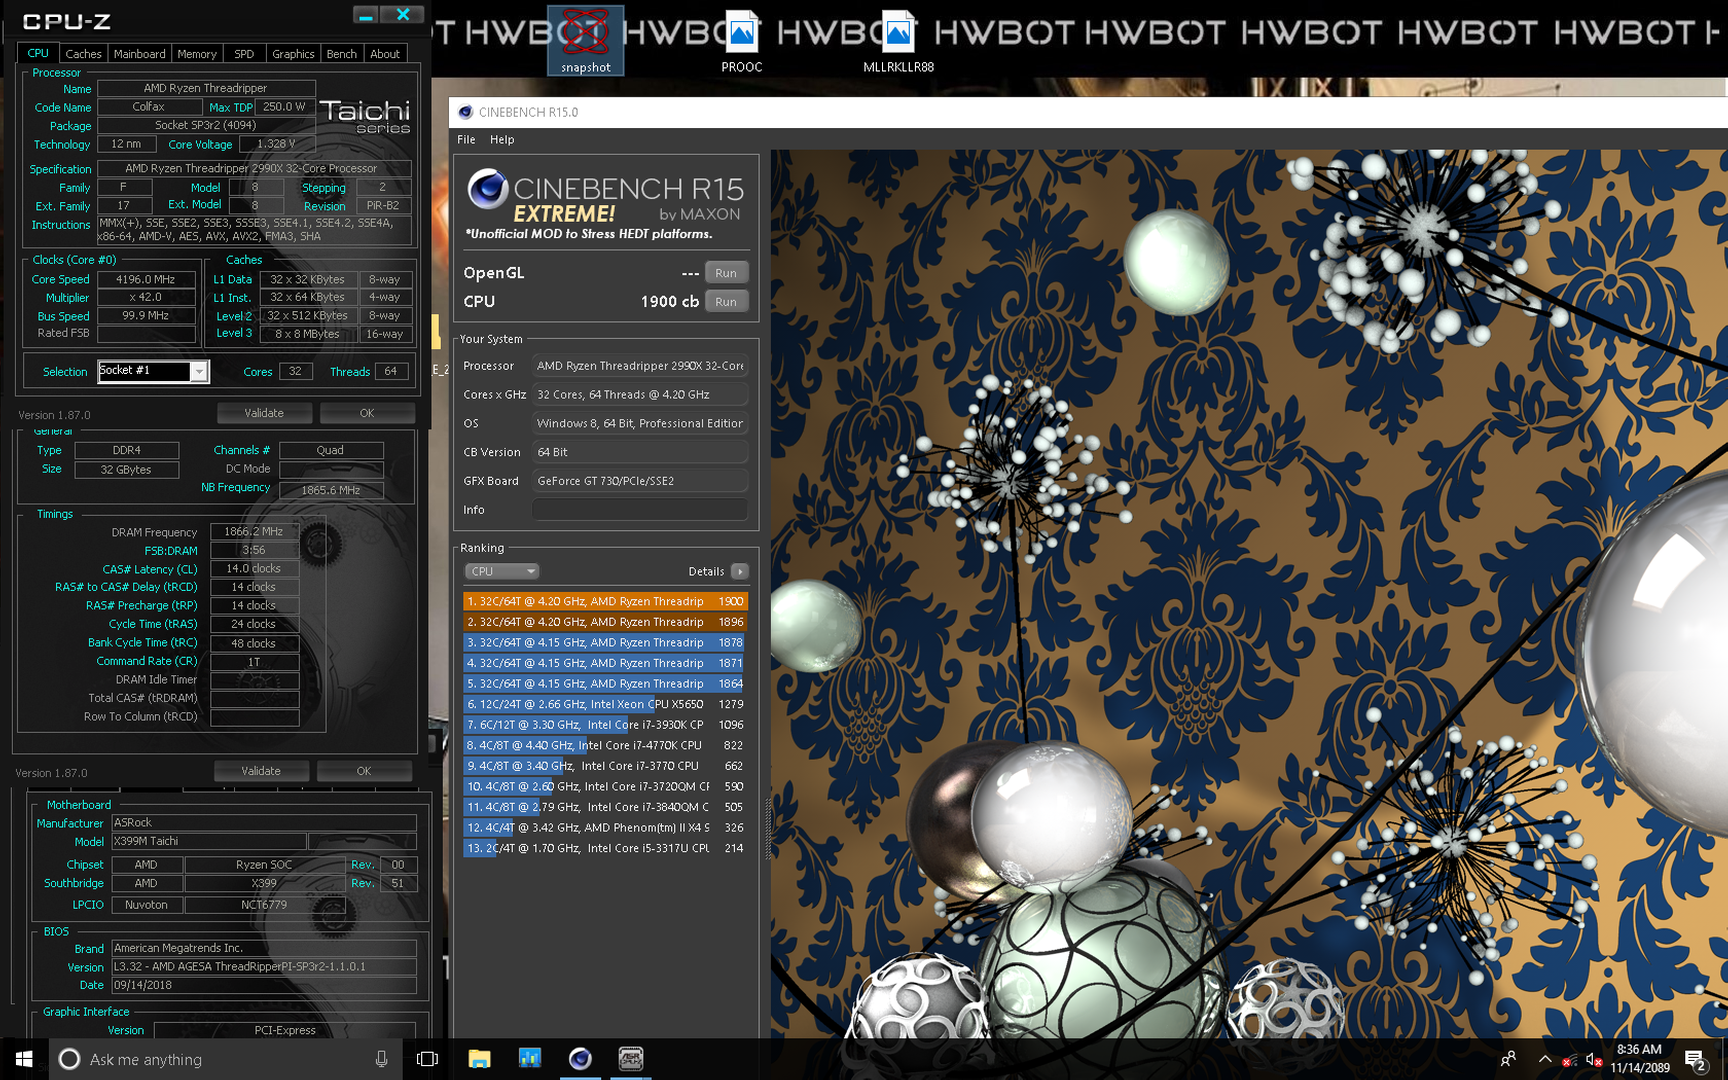The image size is (1728, 1080).
Task: Select Intel Xeon X5650 ranking row
Action: 606,704
